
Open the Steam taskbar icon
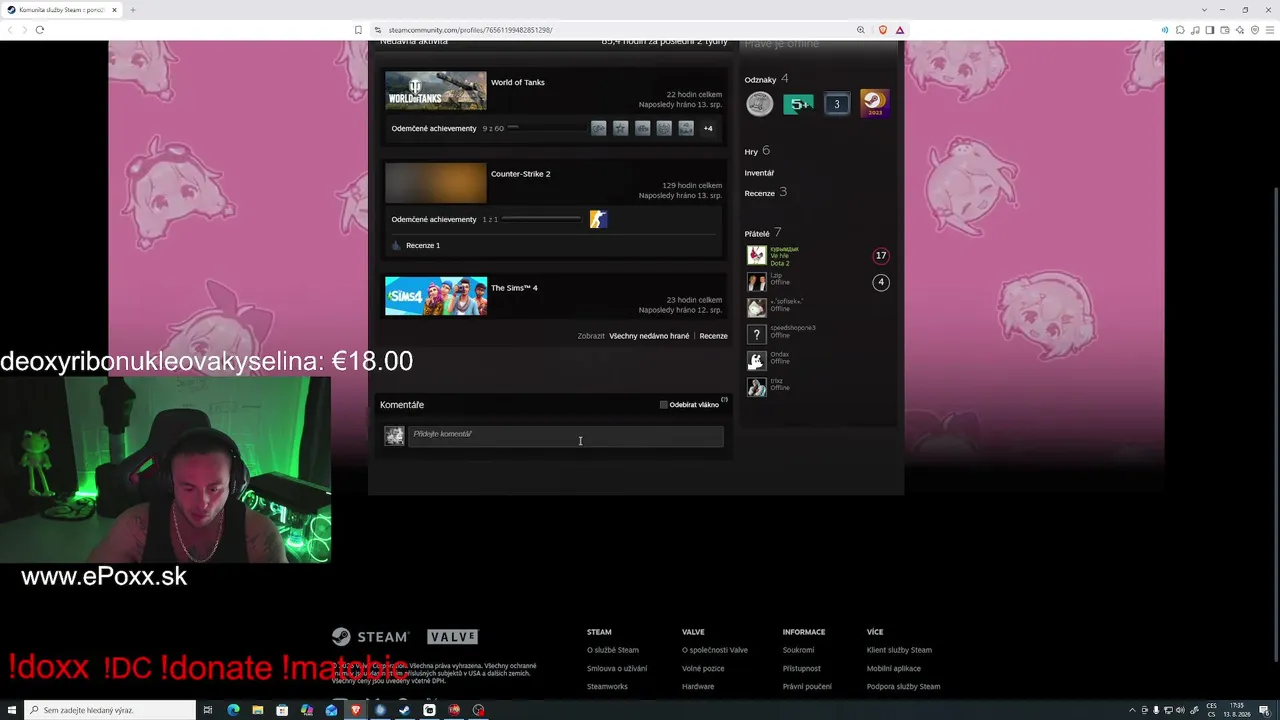(404, 710)
